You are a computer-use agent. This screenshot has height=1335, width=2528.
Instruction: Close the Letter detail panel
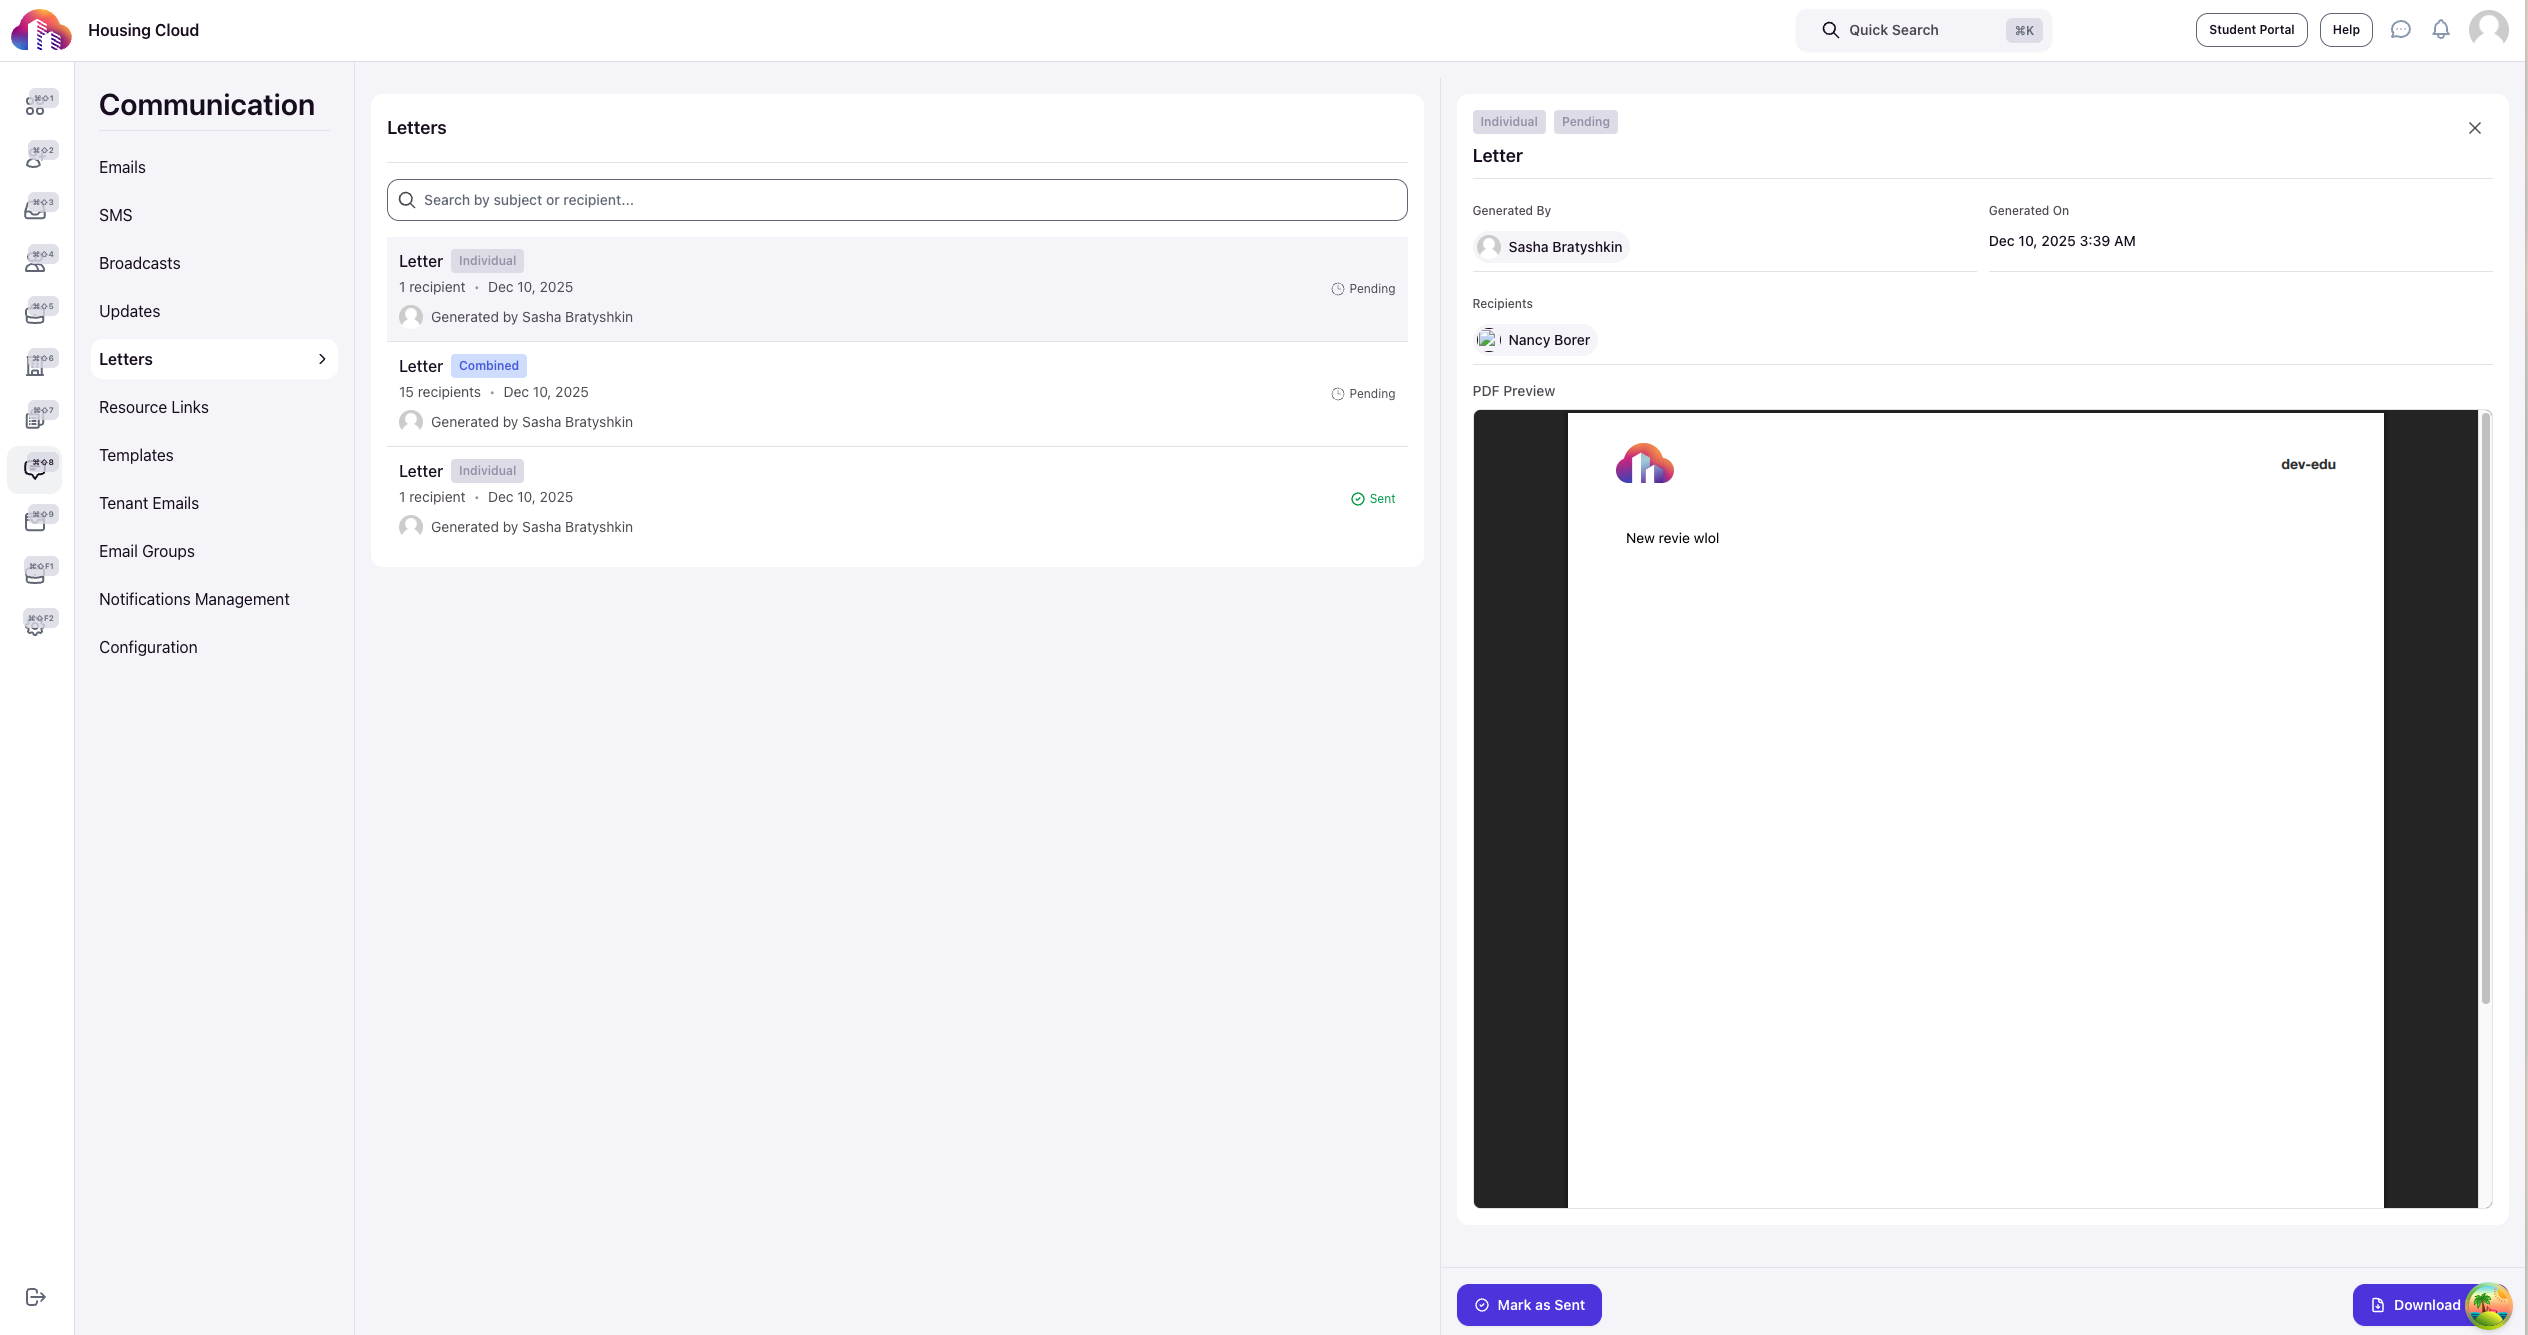2475,128
